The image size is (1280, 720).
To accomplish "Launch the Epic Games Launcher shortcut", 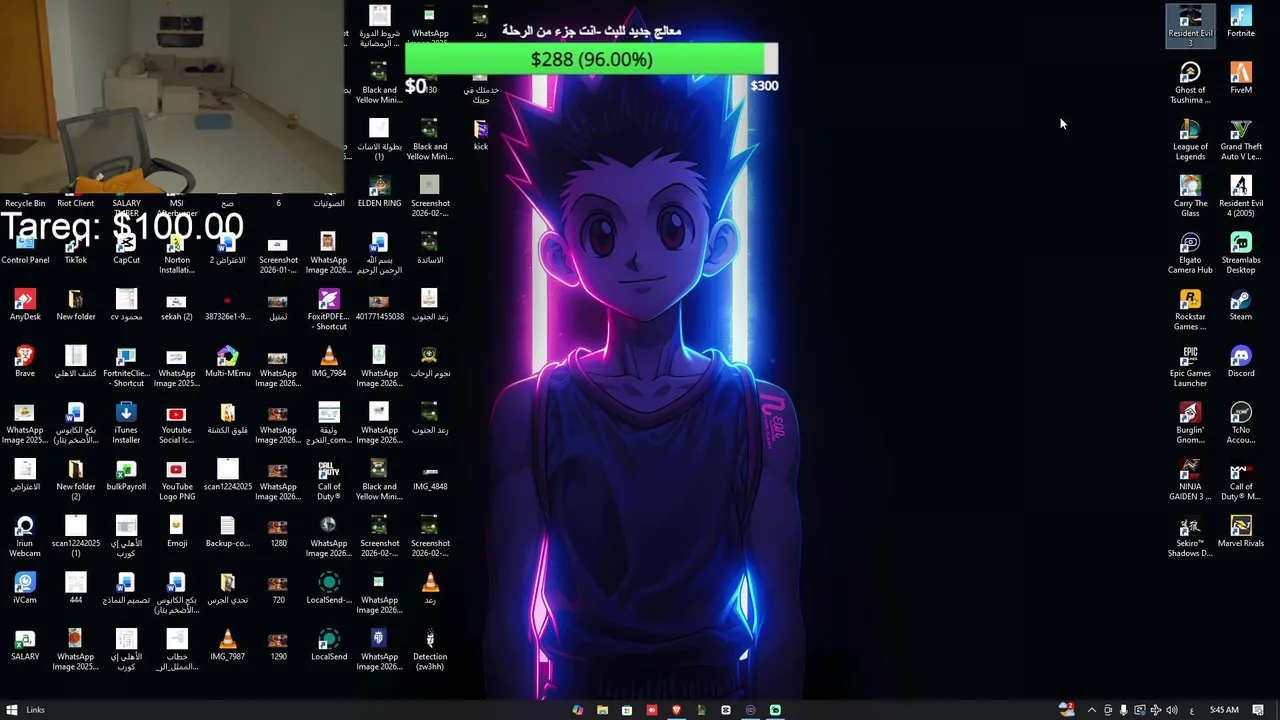I will (x=1190, y=367).
